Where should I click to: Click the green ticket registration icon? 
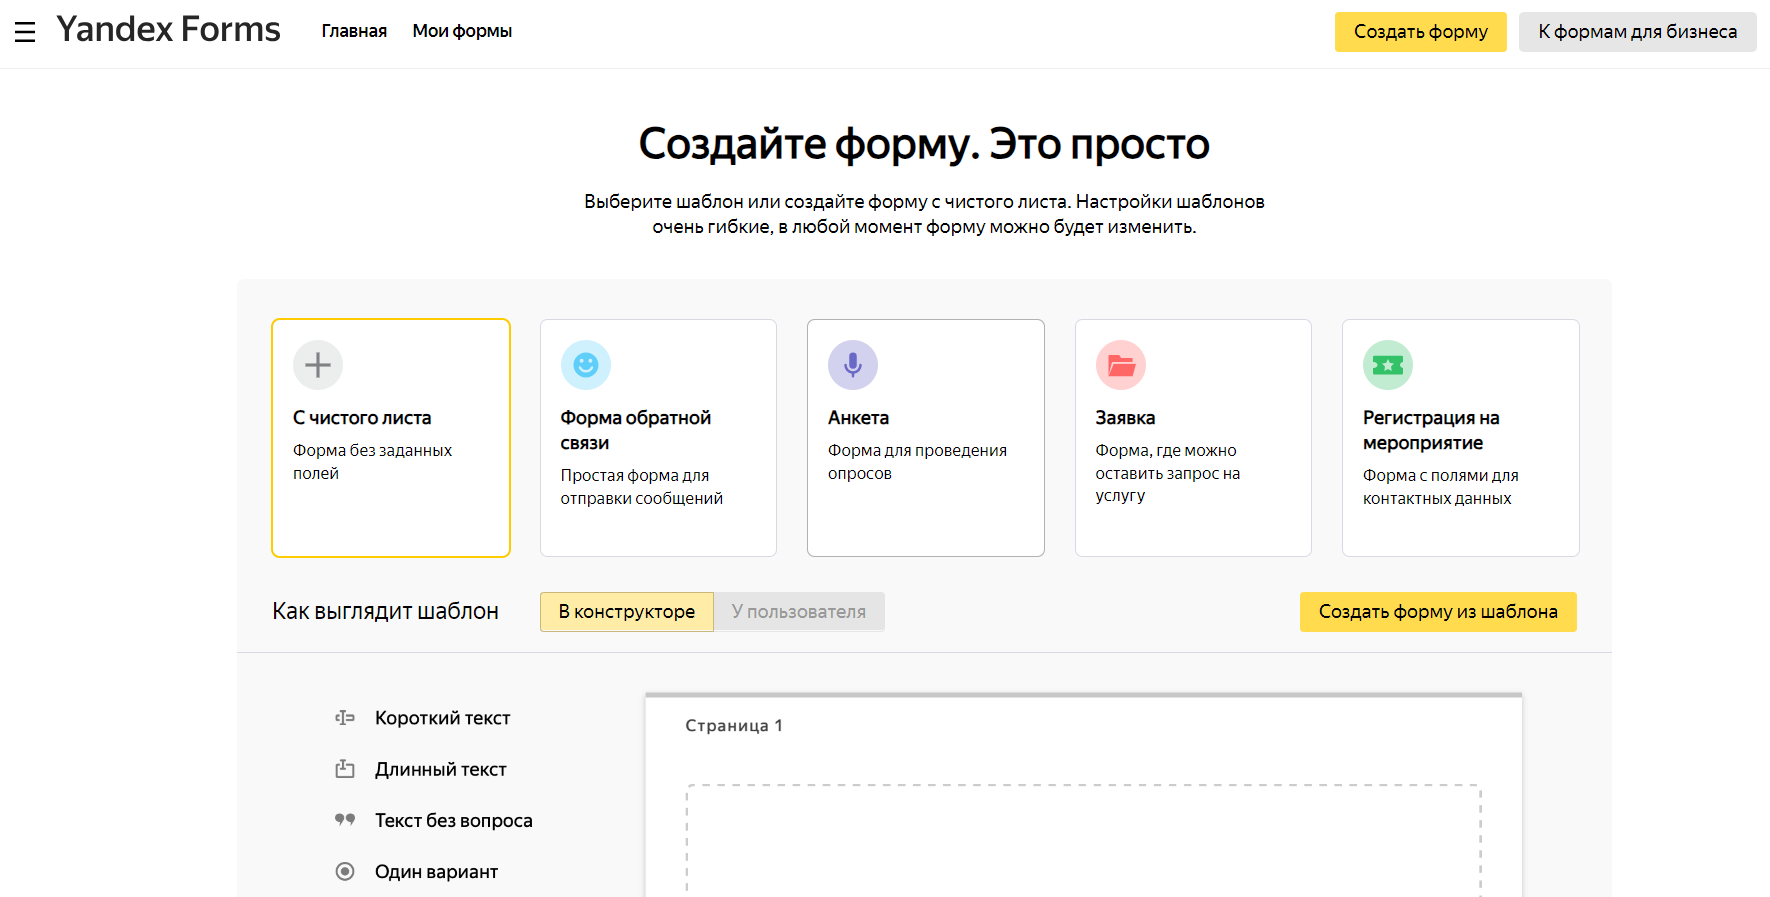1388,365
